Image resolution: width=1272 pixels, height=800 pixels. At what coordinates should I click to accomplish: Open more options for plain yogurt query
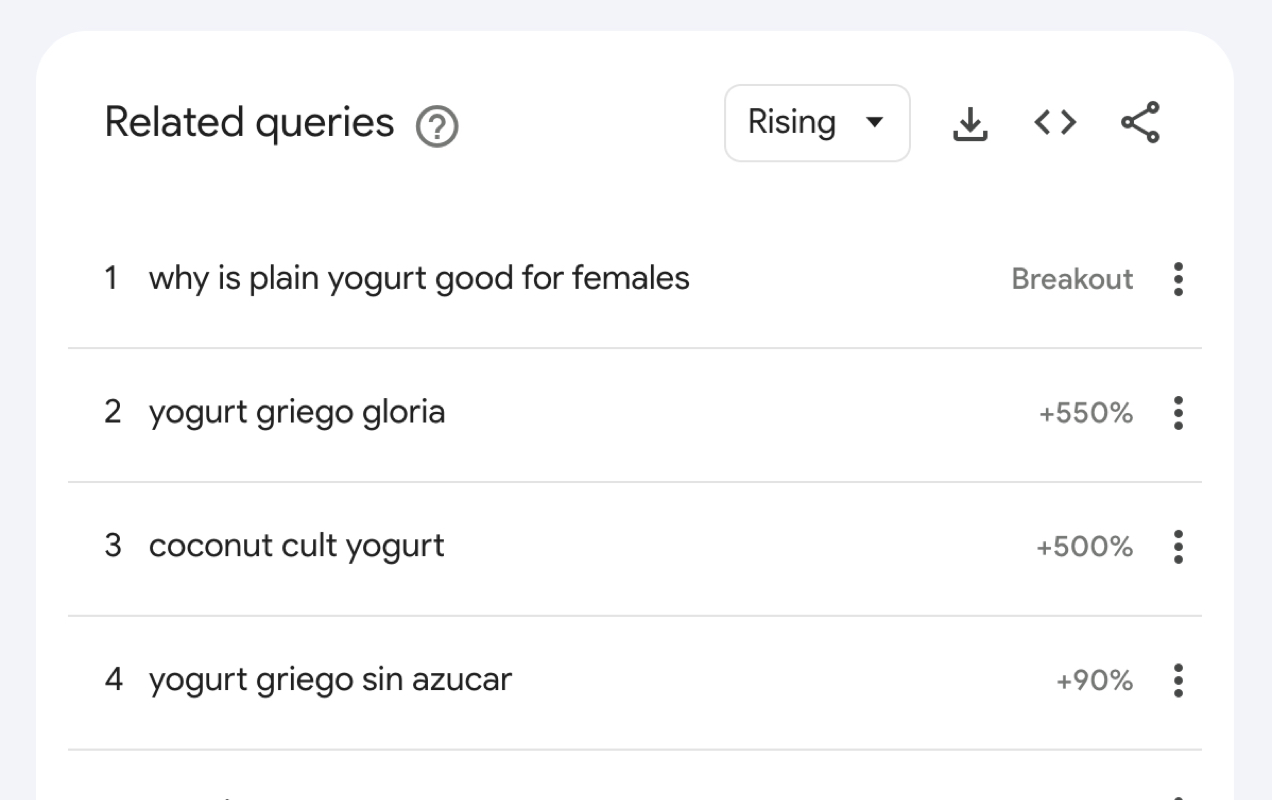point(1178,279)
